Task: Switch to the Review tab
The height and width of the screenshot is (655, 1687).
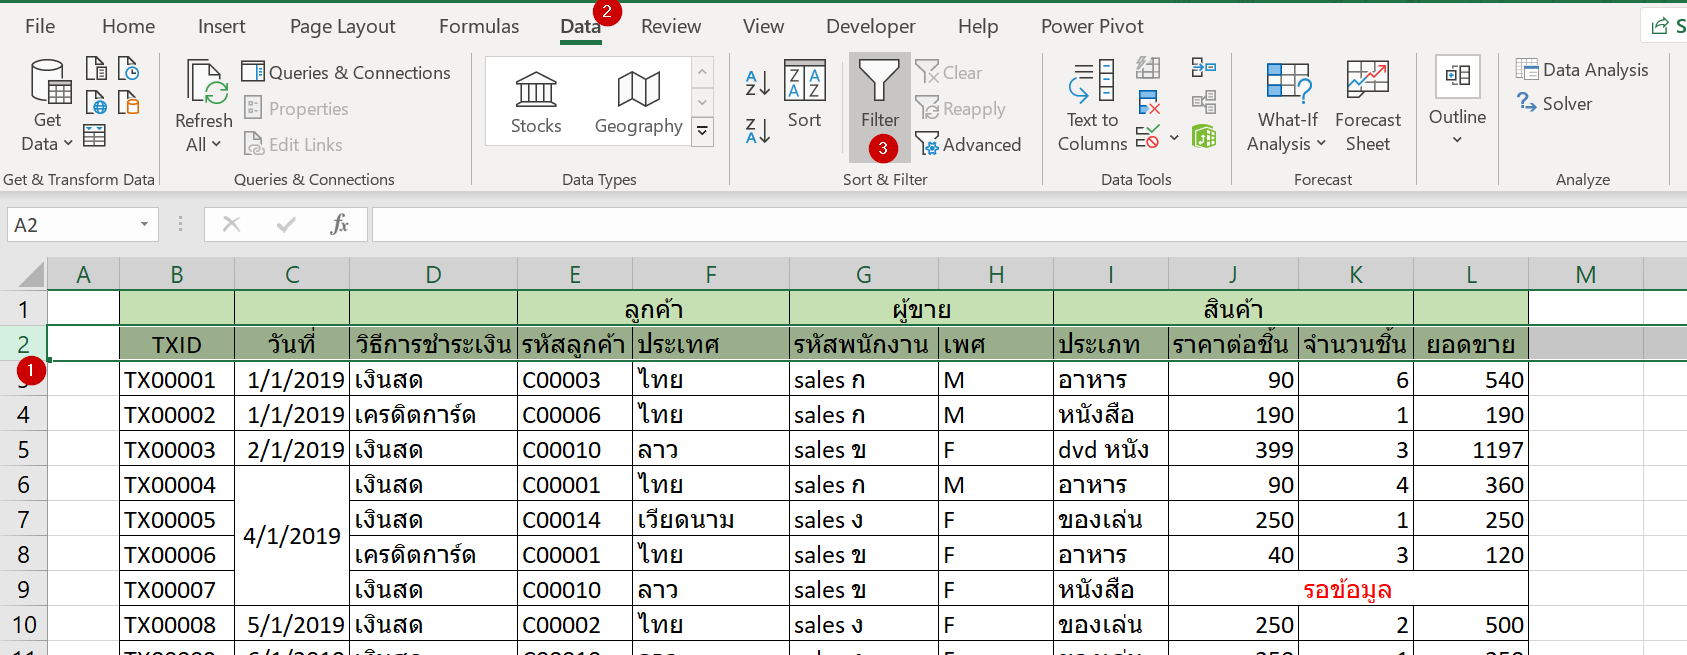Action: click(671, 26)
